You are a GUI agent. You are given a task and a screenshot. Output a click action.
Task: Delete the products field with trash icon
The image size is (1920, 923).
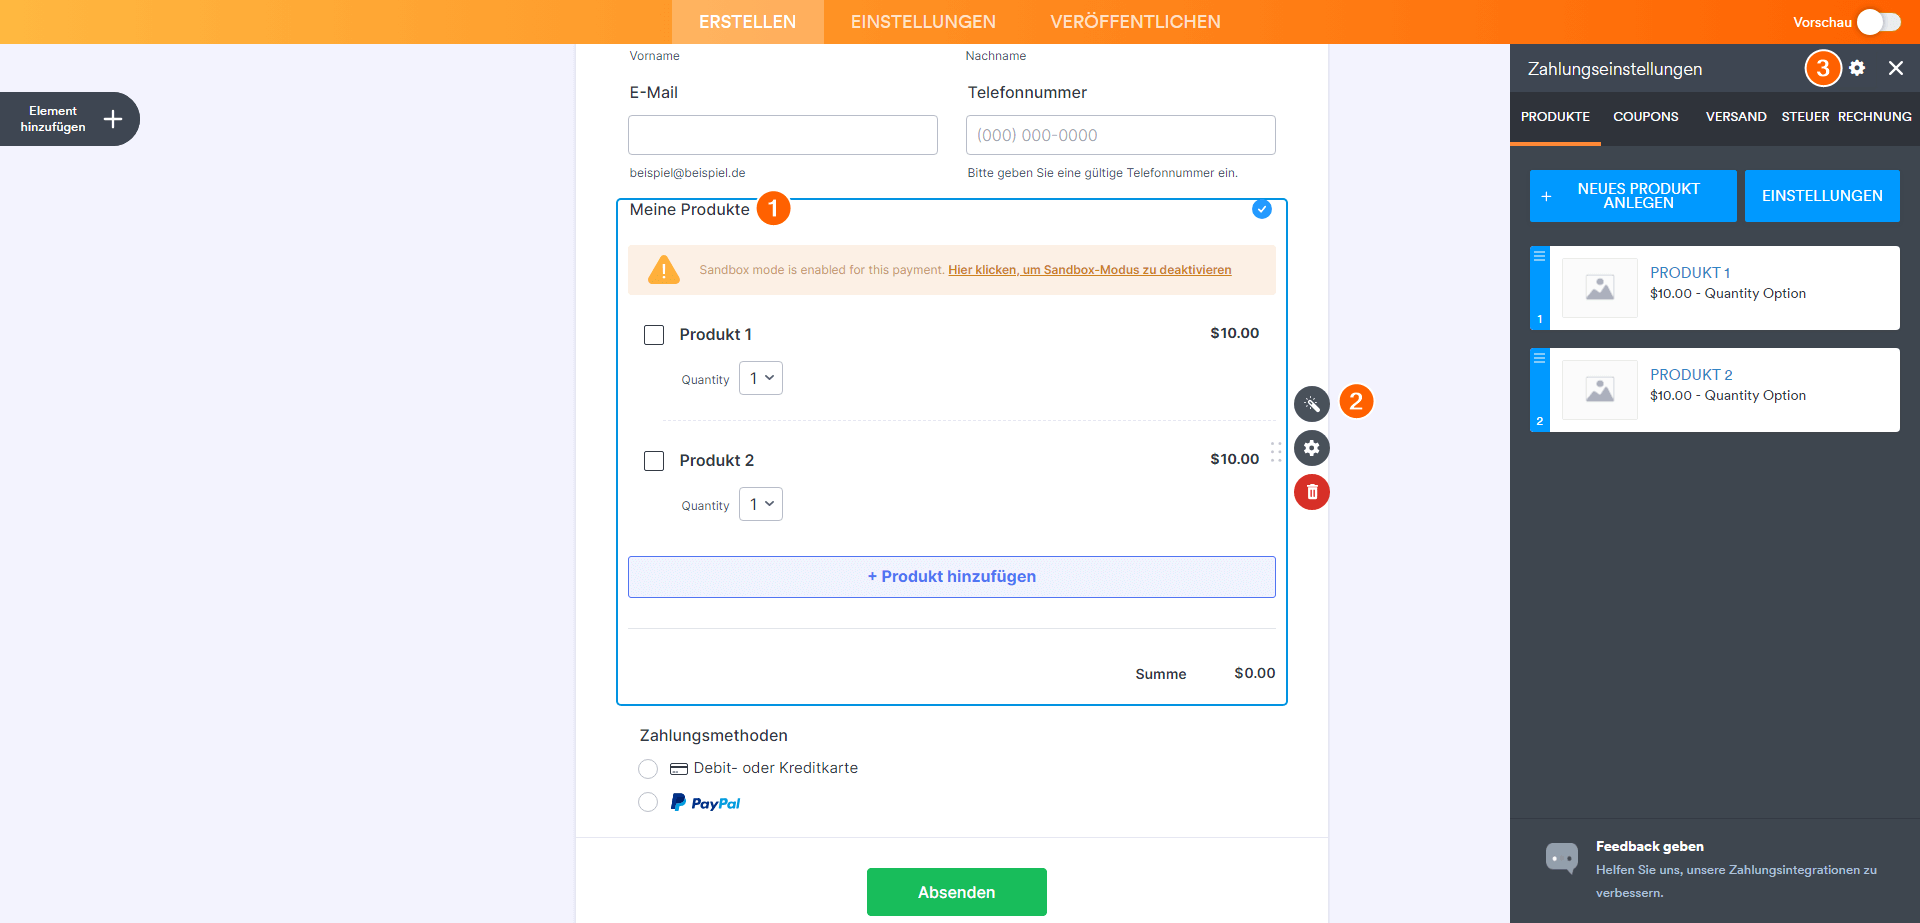pyautogui.click(x=1312, y=492)
